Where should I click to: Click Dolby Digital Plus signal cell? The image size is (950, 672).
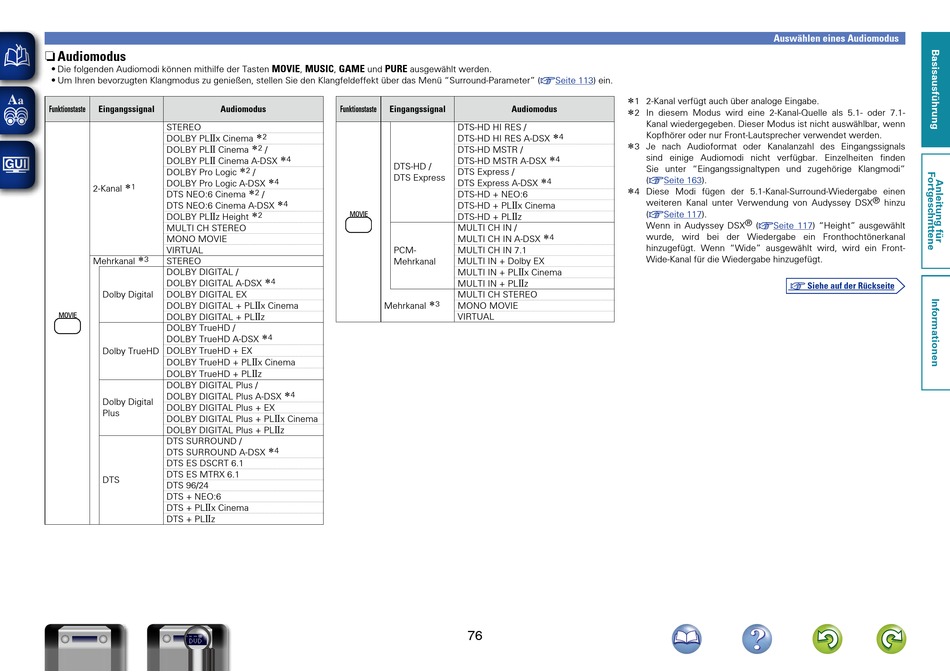(x=130, y=407)
